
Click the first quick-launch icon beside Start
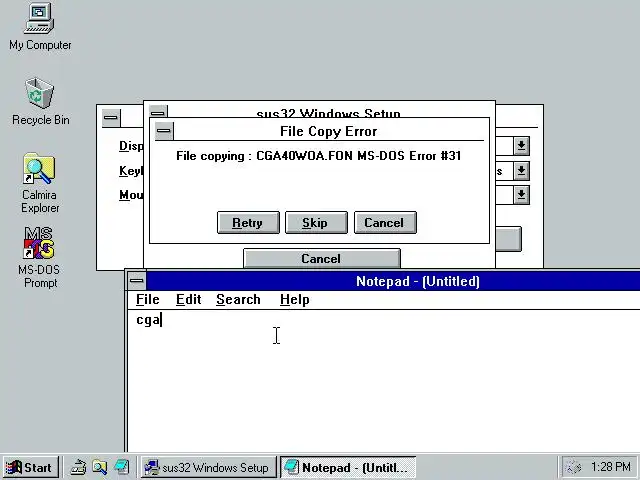pos(78,467)
